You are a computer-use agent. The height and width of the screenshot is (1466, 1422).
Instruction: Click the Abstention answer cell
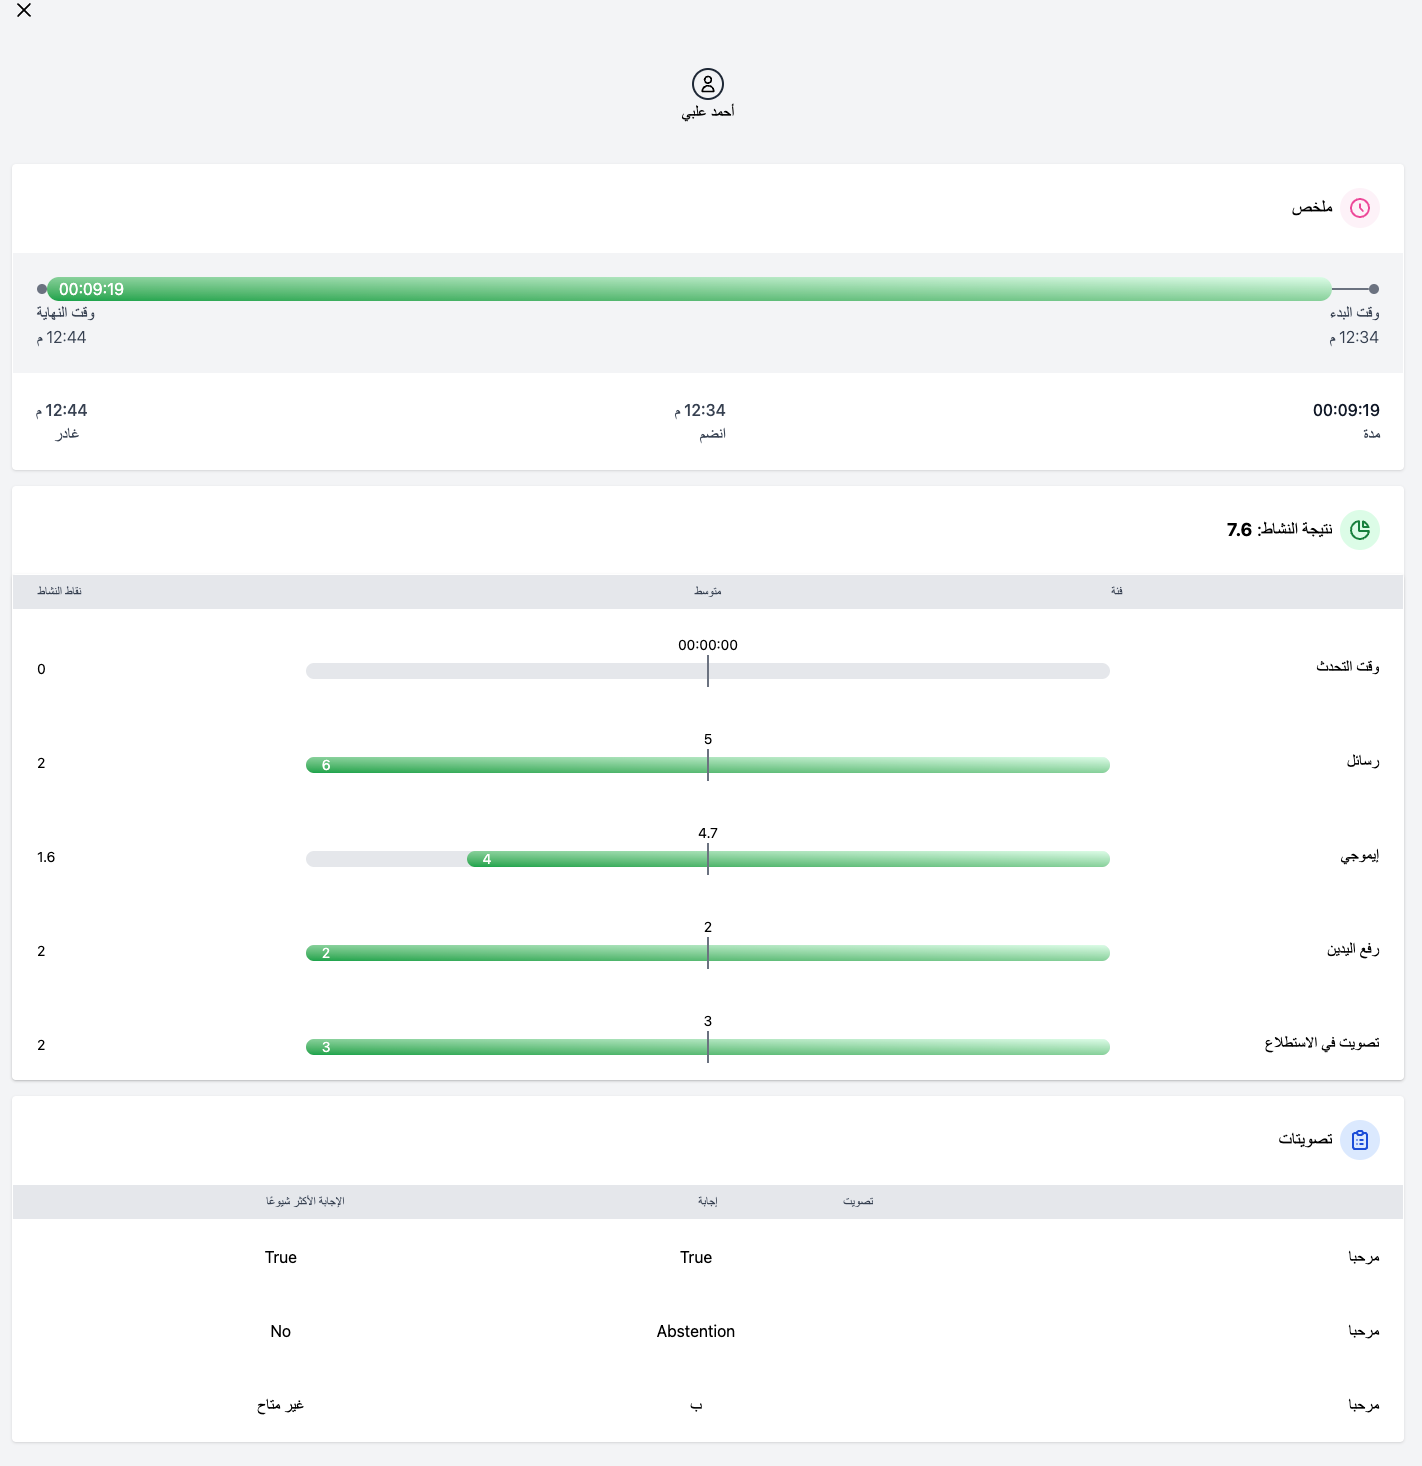point(696,1331)
